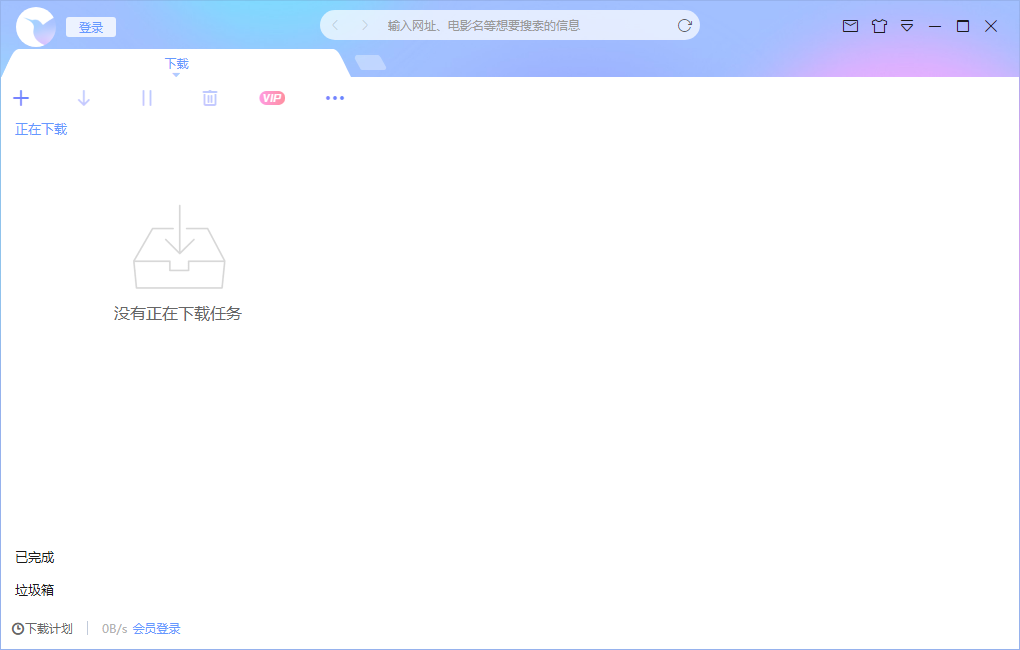Click the plus icon to add download task
The image size is (1020, 650).
(21, 98)
